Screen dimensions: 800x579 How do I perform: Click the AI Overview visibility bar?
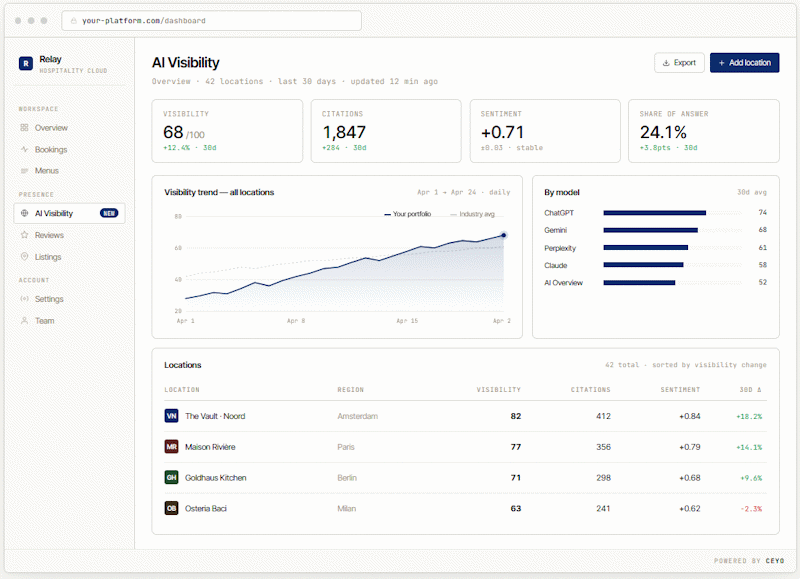click(639, 283)
